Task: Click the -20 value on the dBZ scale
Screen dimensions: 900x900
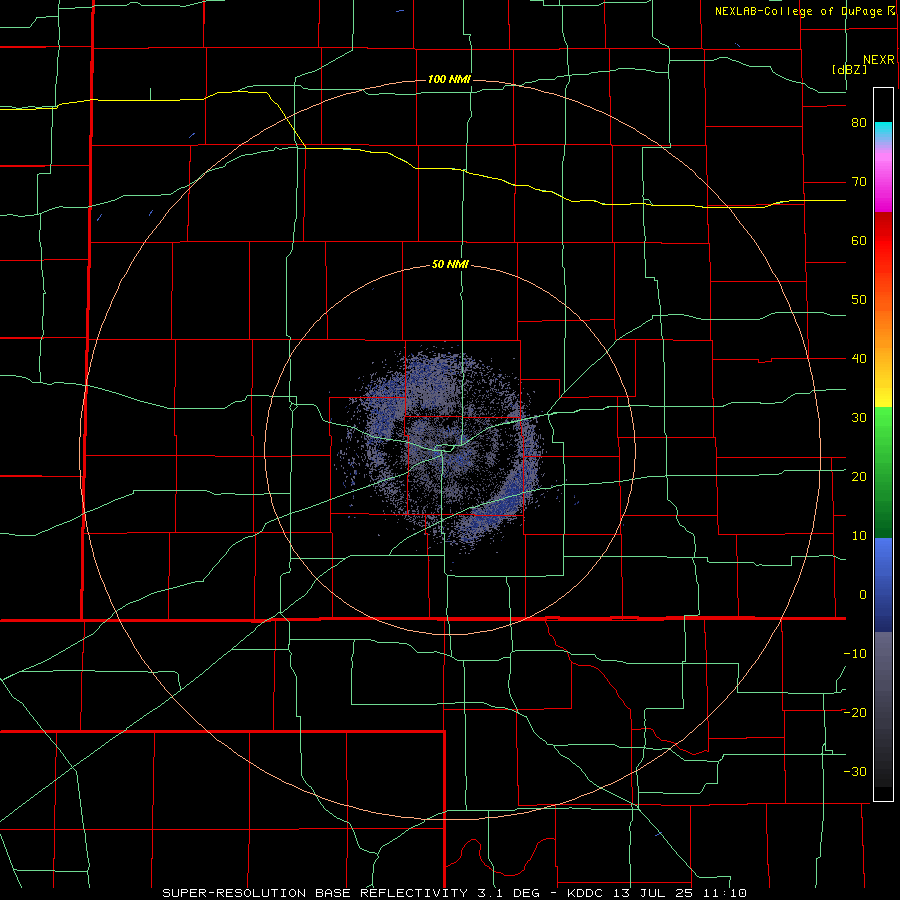Action: tap(855, 713)
